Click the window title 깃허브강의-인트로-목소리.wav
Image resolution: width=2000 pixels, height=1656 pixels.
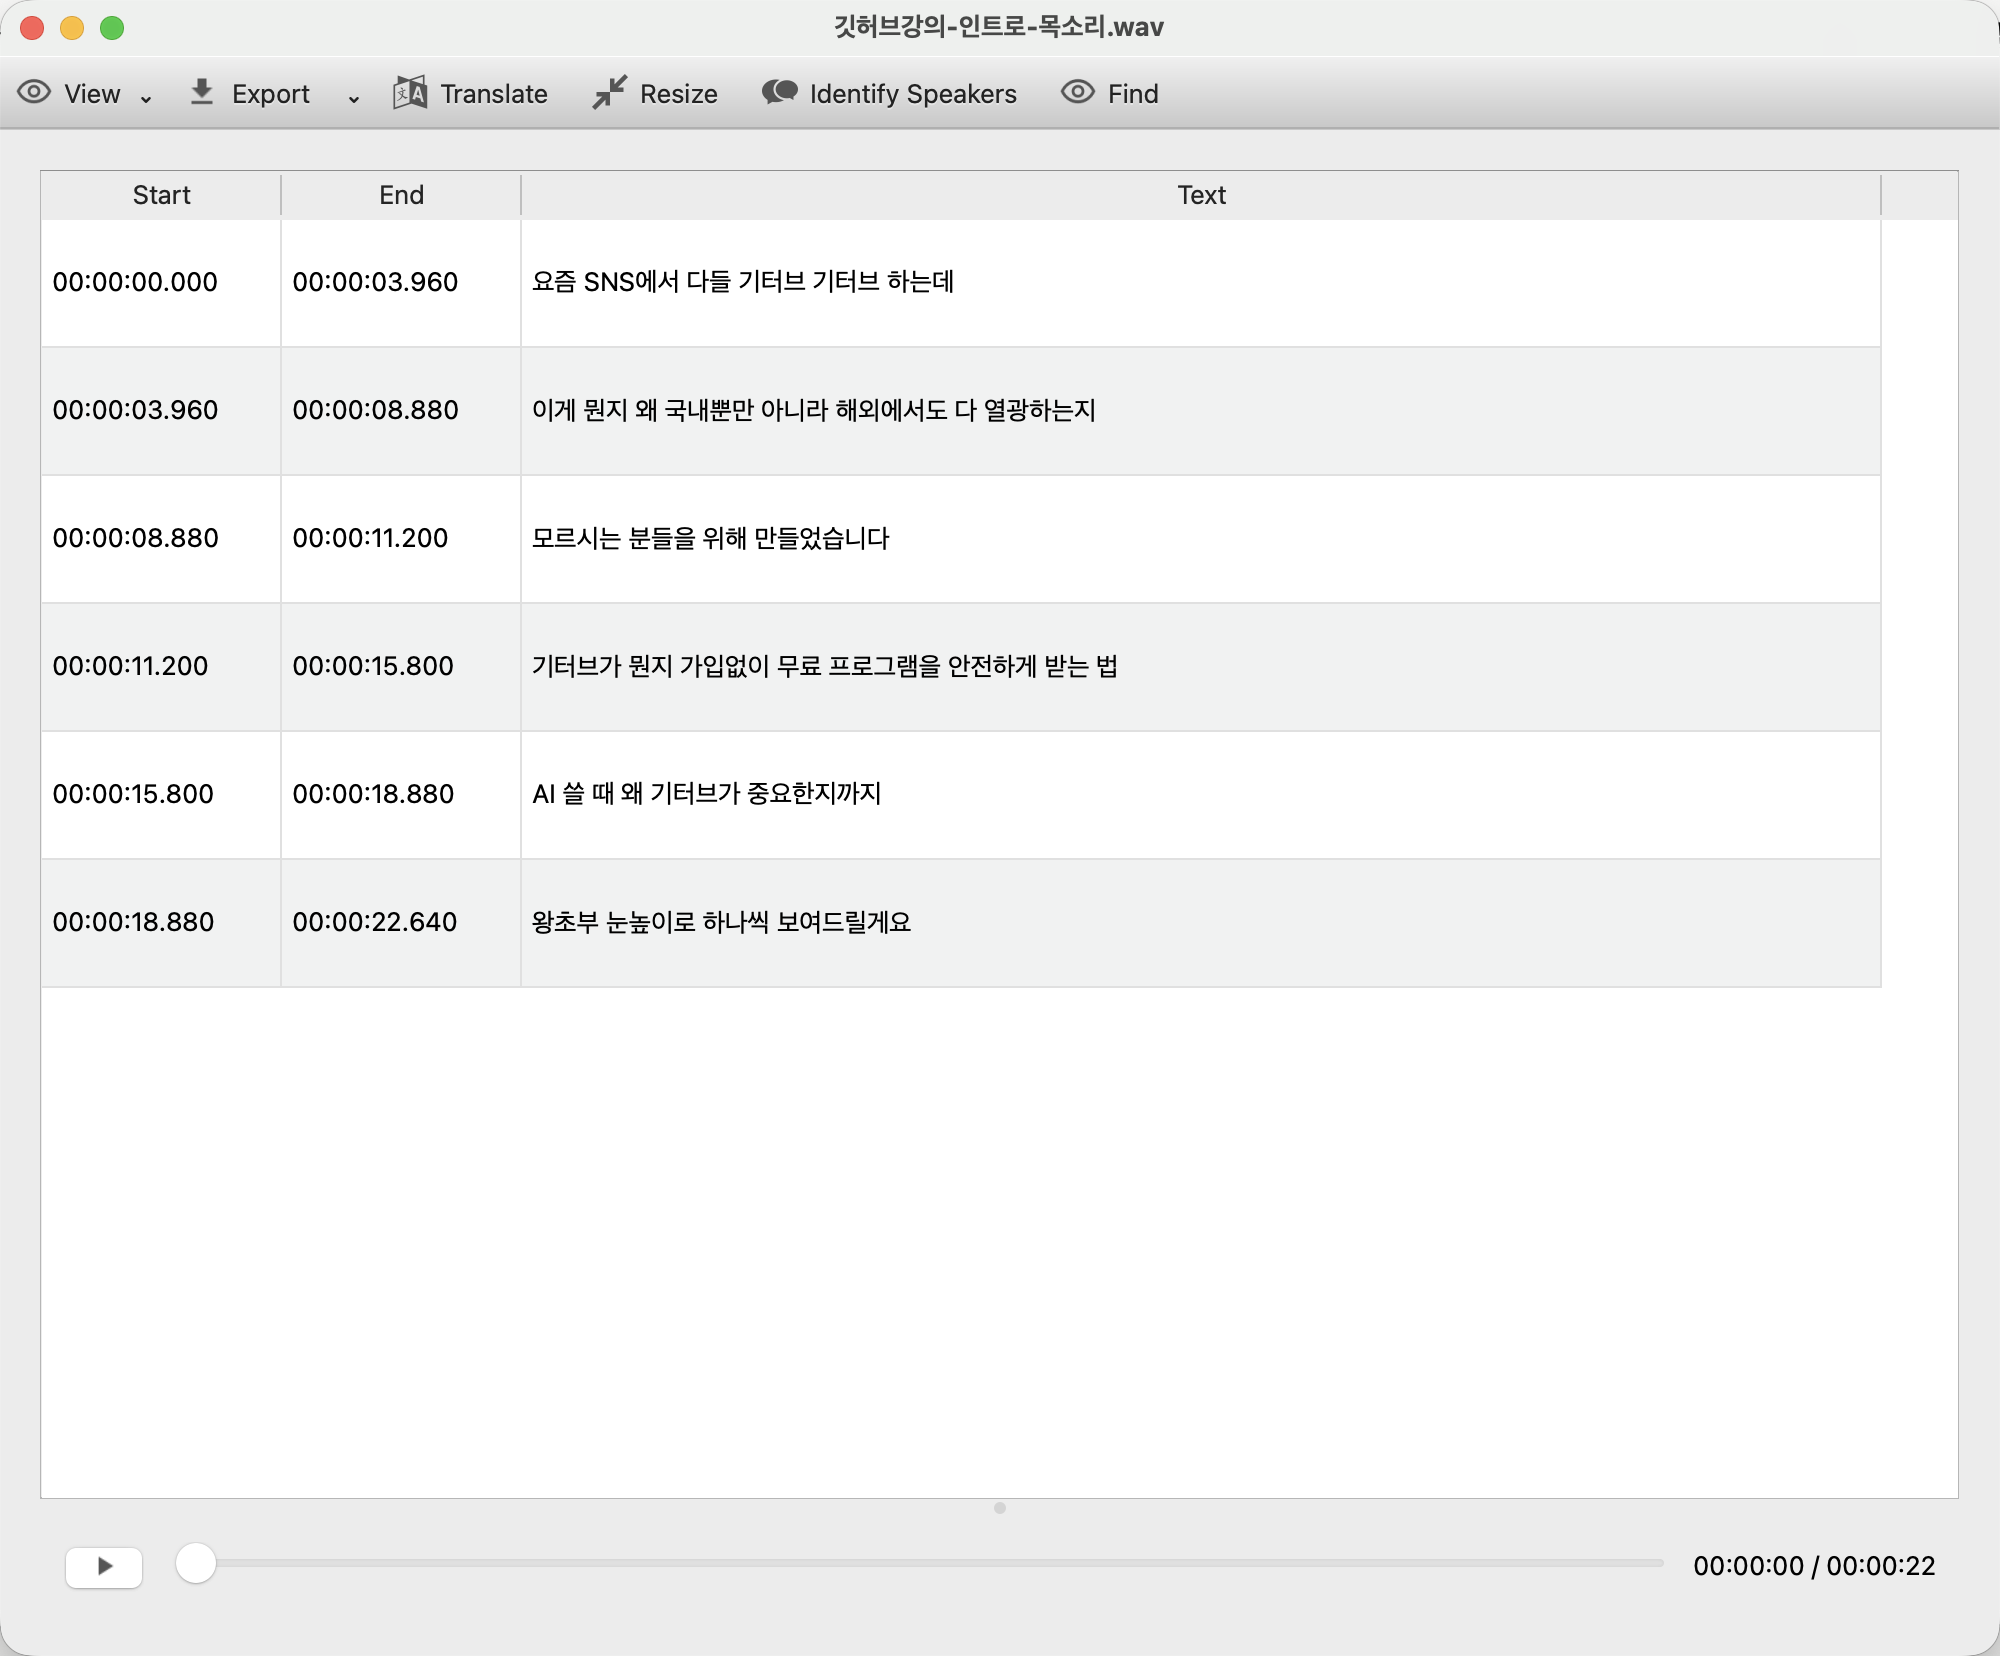(999, 27)
